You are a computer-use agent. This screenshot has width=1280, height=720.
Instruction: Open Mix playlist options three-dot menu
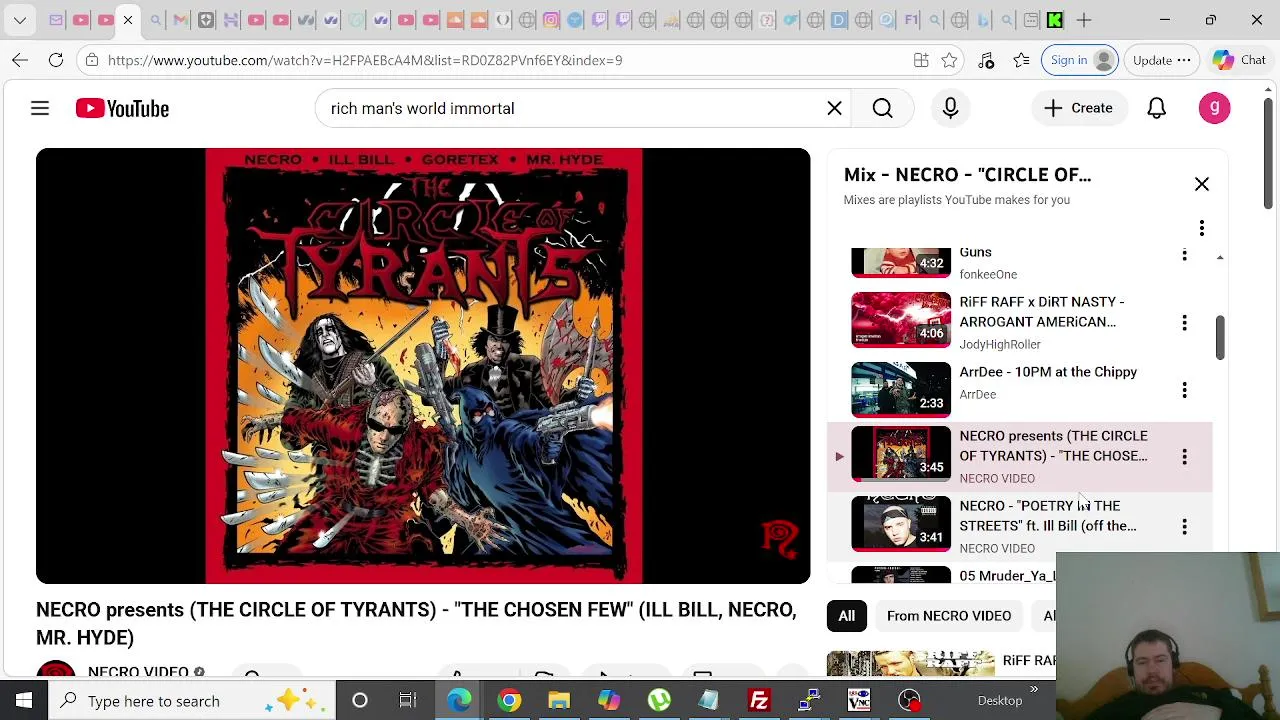point(1201,228)
